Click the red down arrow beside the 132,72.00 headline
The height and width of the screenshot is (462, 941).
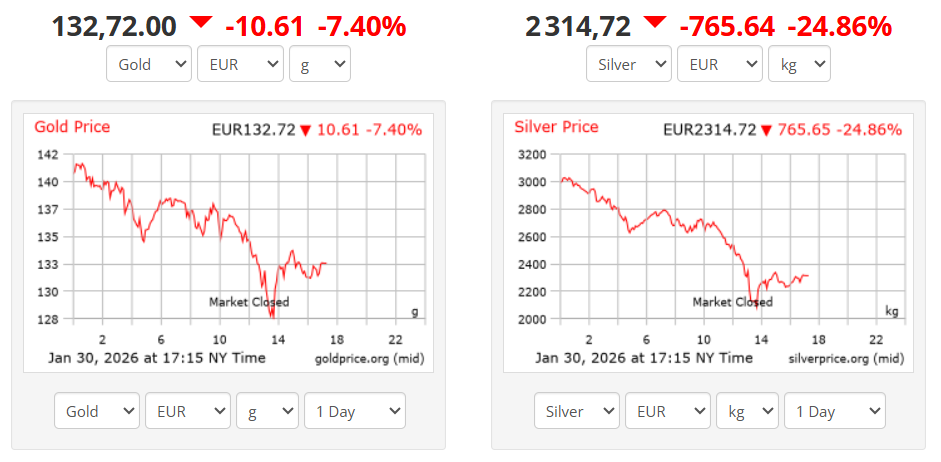[201, 22]
